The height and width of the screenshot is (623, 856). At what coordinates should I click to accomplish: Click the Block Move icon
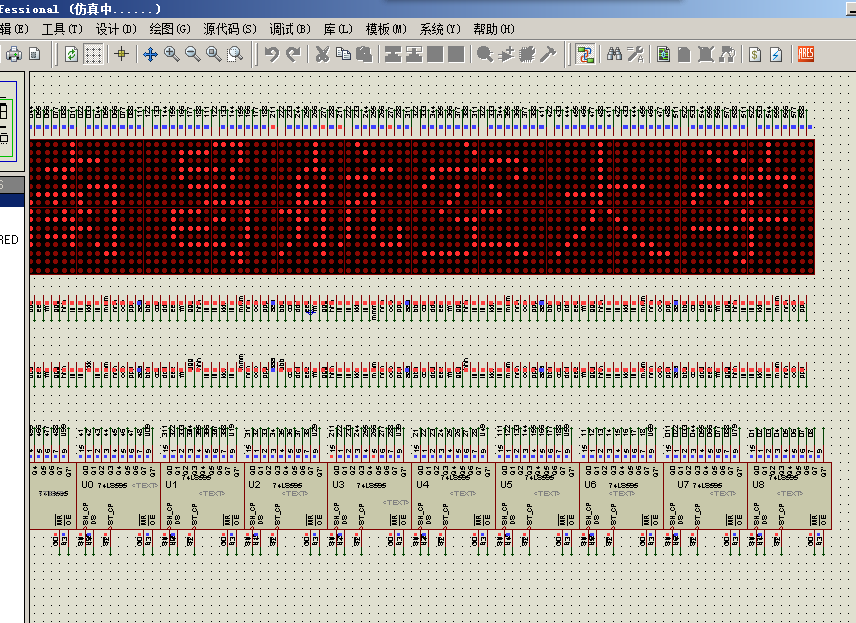414,54
